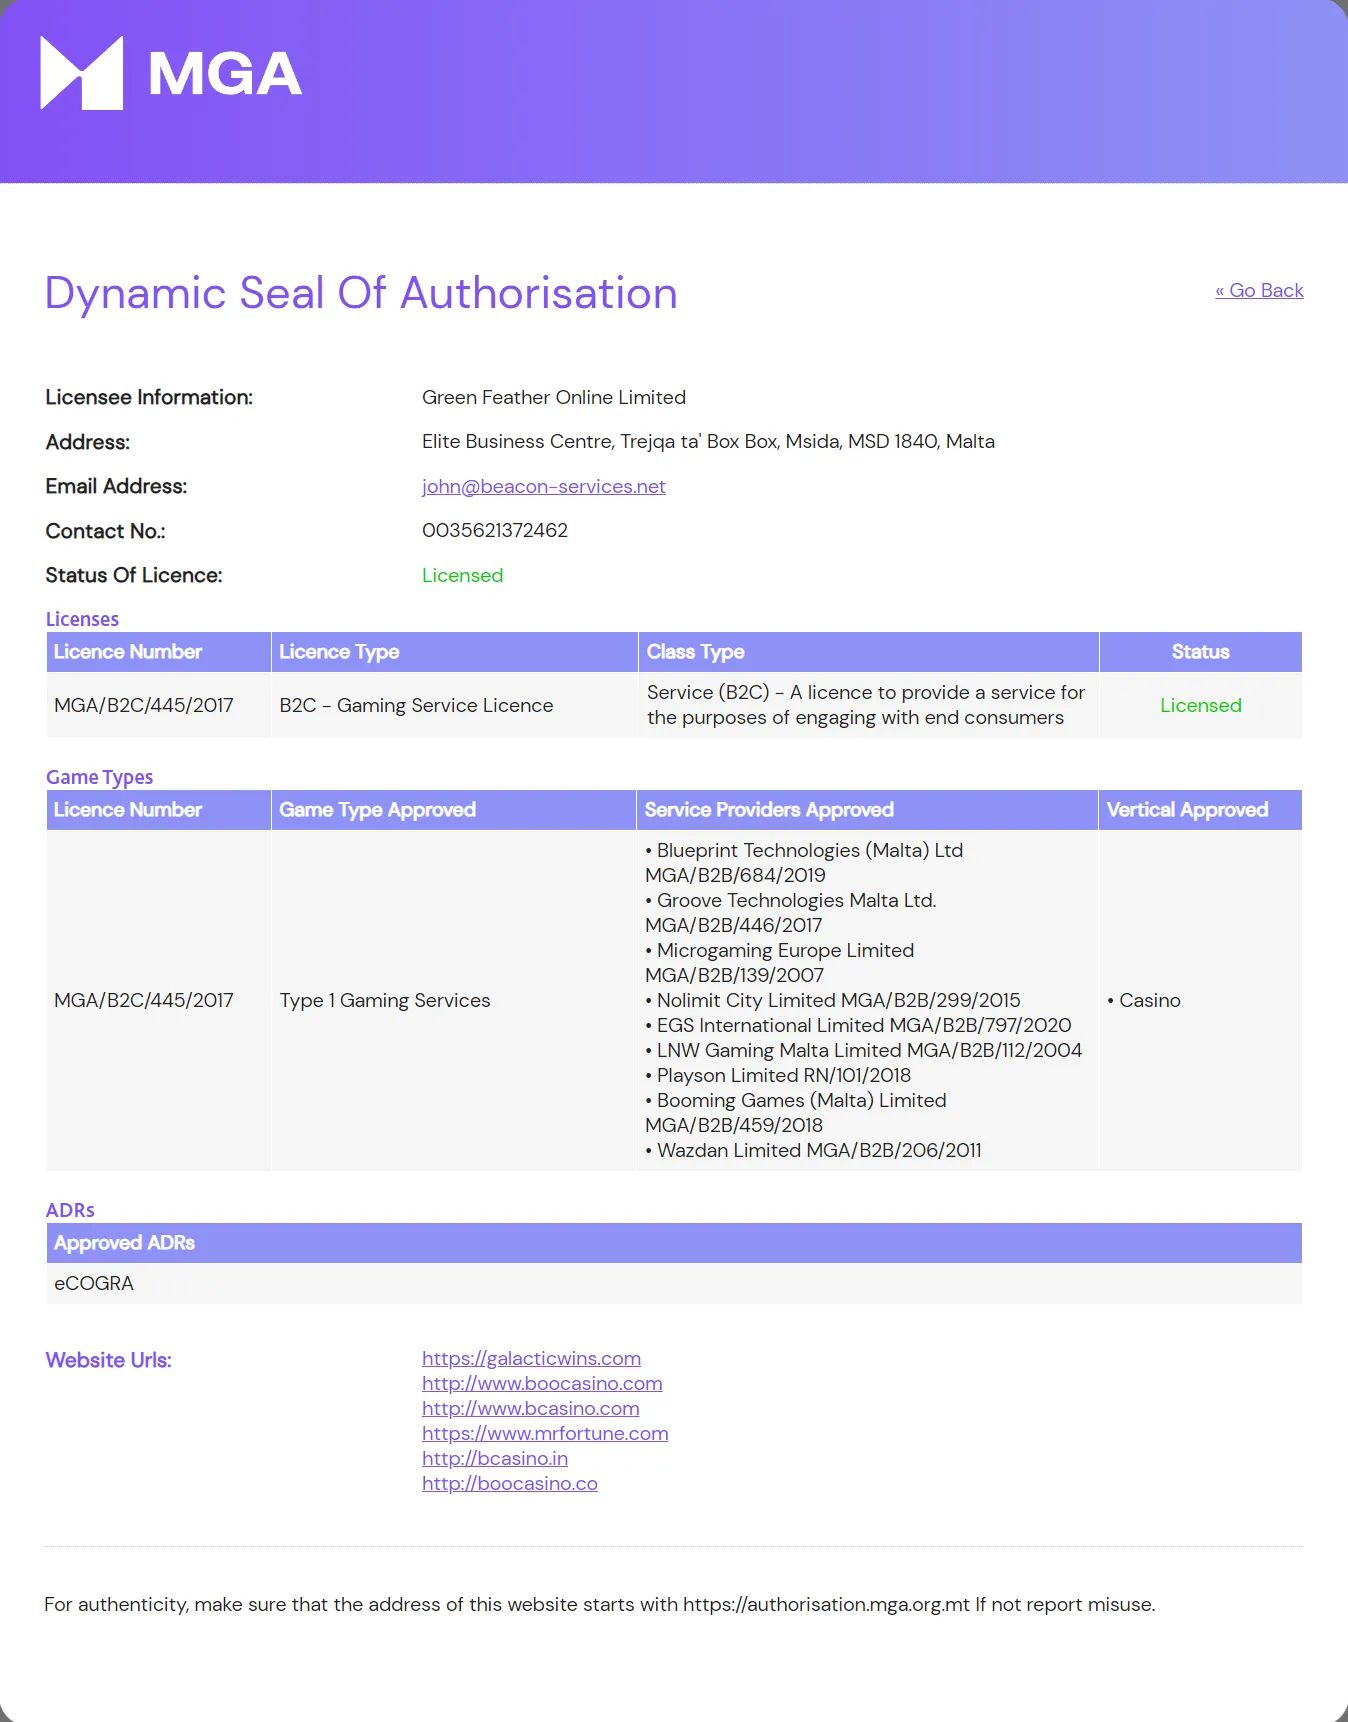Viewport: 1348px width, 1722px height.
Task: Follow the www.mrfortune.com link
Action: 545,1433
